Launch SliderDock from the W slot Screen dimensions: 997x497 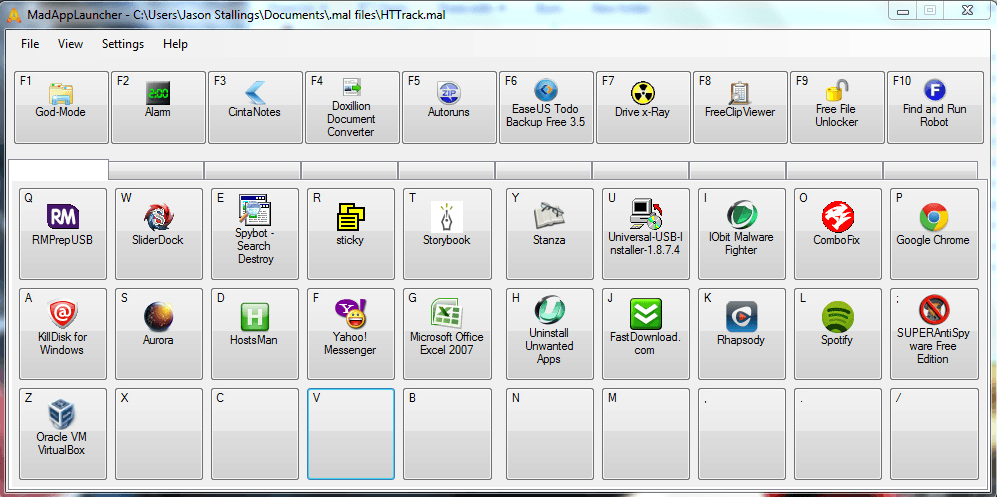tap(159, 234)
